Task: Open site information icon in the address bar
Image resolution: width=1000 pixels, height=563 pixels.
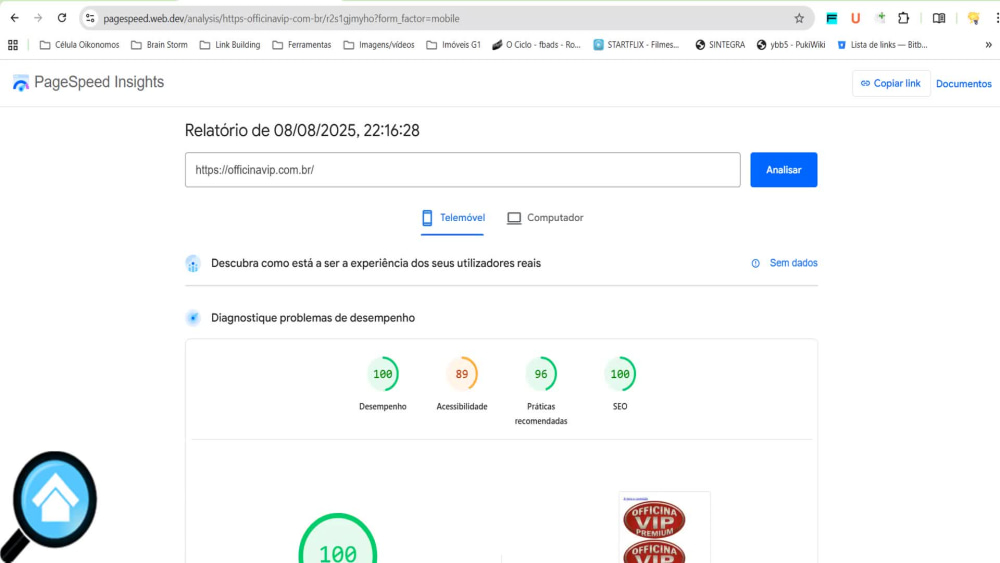Action: [x=90, y=18]
